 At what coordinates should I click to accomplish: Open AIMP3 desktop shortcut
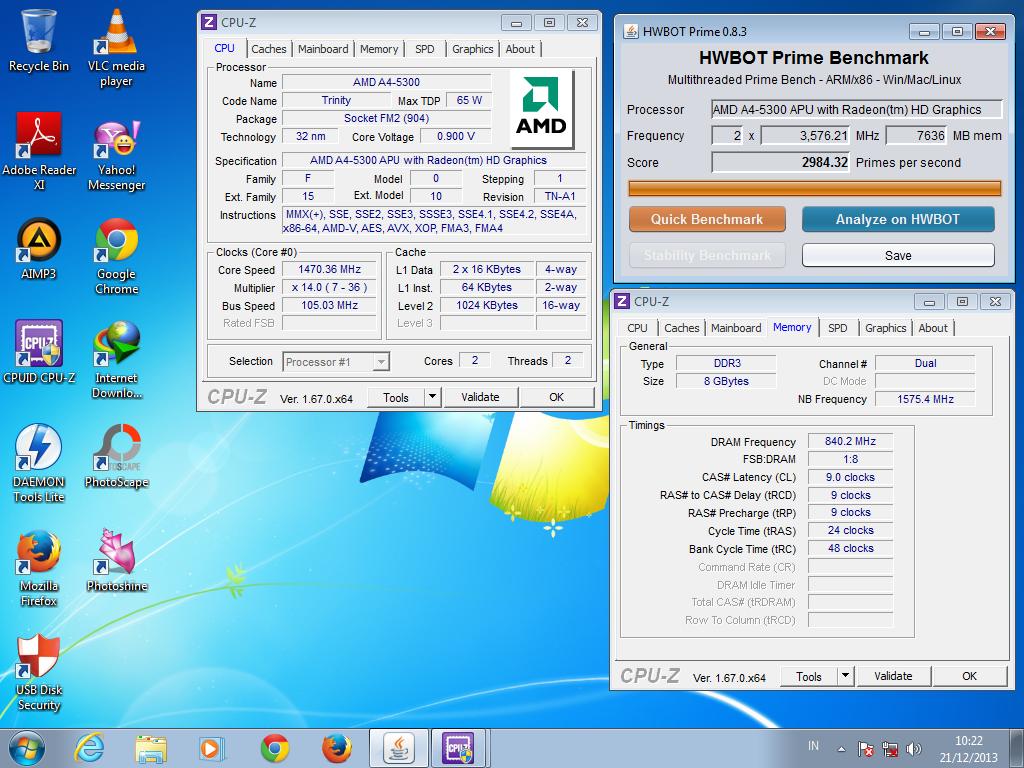39,248
